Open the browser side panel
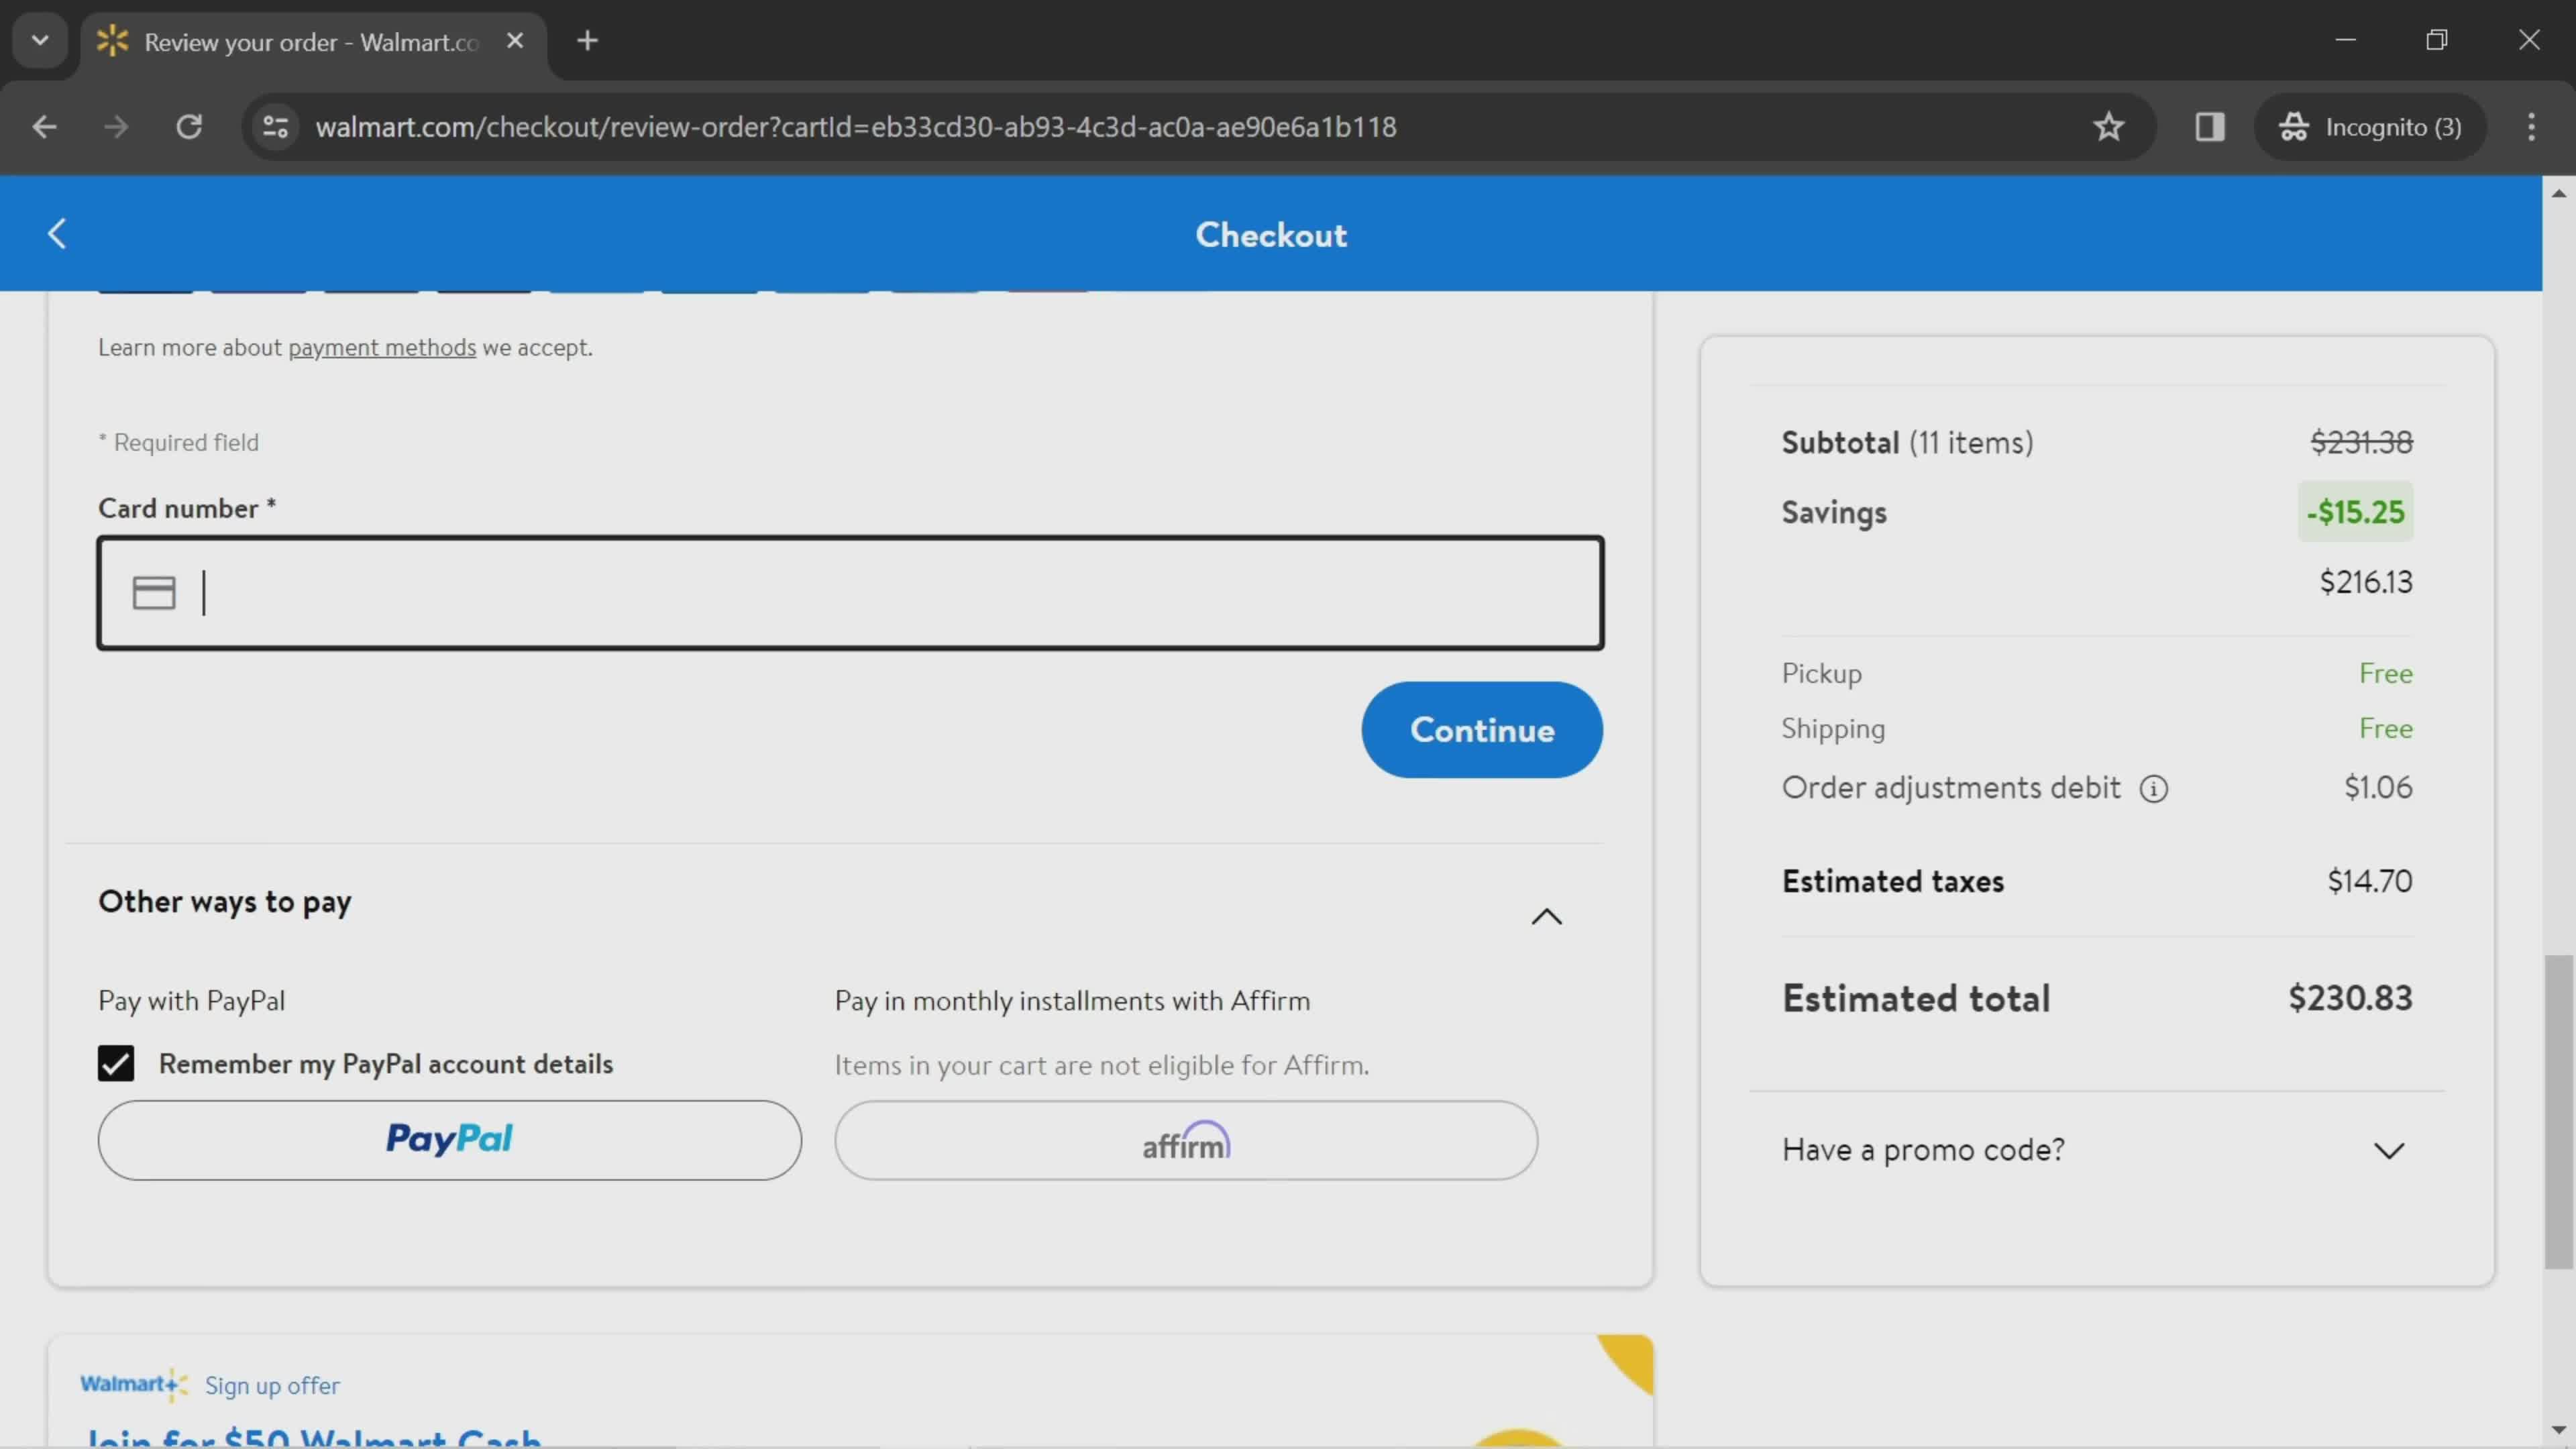Screen dimensions: 2576x1449 click(x=2209, y=127)
